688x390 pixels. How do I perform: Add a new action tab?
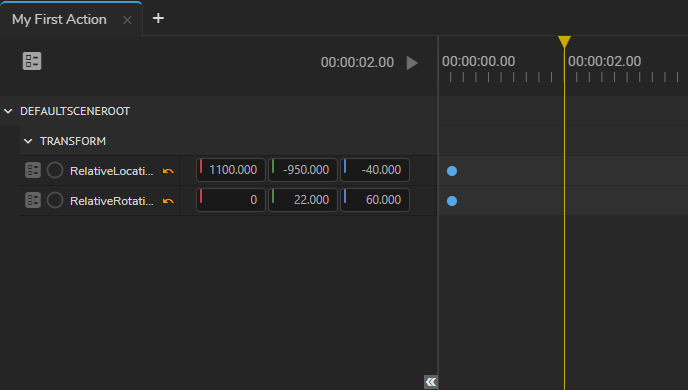click(158, 18)
